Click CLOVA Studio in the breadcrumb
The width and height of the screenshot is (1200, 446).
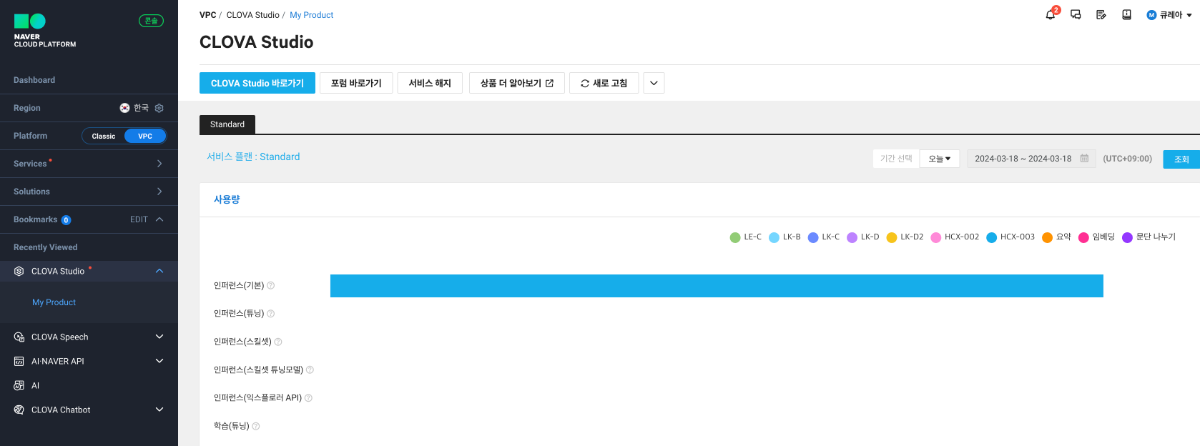tap(252, 15)
